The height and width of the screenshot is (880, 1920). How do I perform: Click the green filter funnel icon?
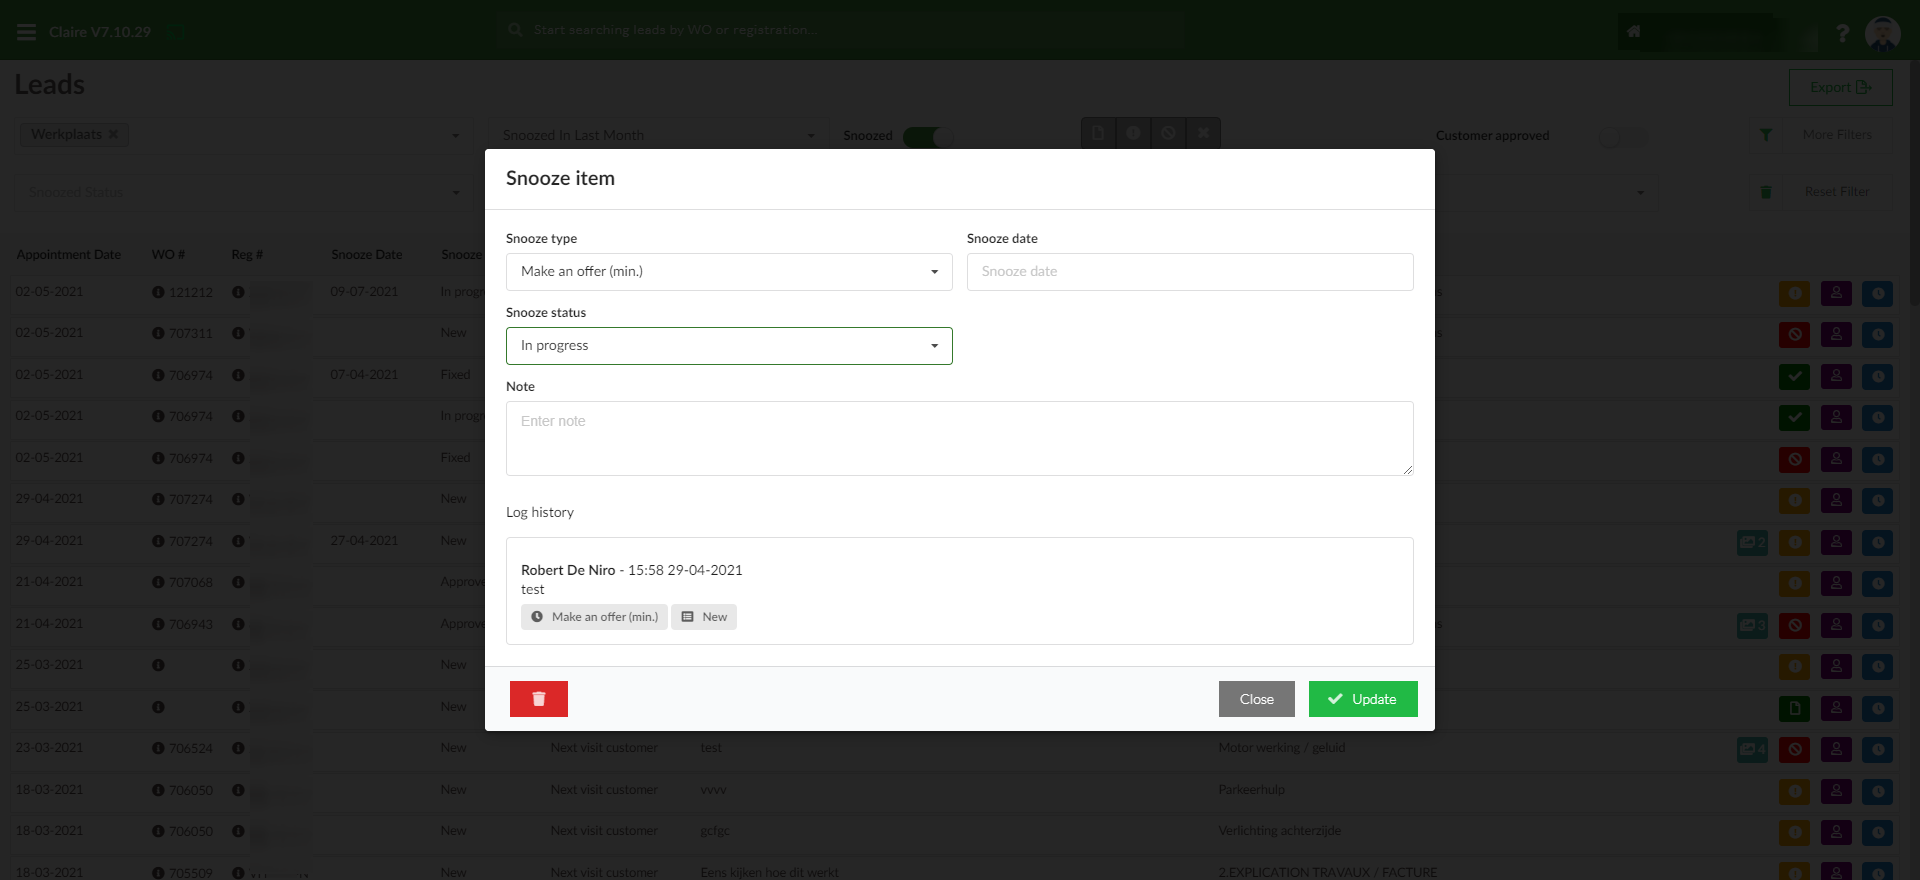coord(1766,135)
